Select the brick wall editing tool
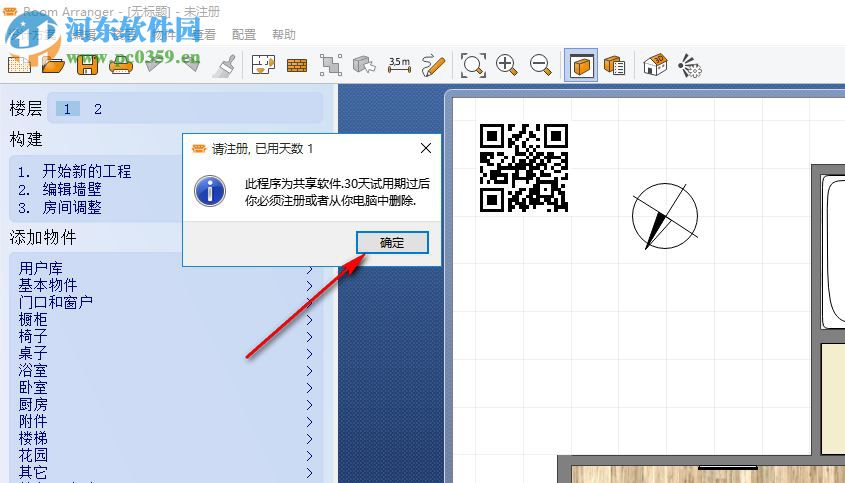Screen dimensions: 845x483 click(x=297, y=65)
